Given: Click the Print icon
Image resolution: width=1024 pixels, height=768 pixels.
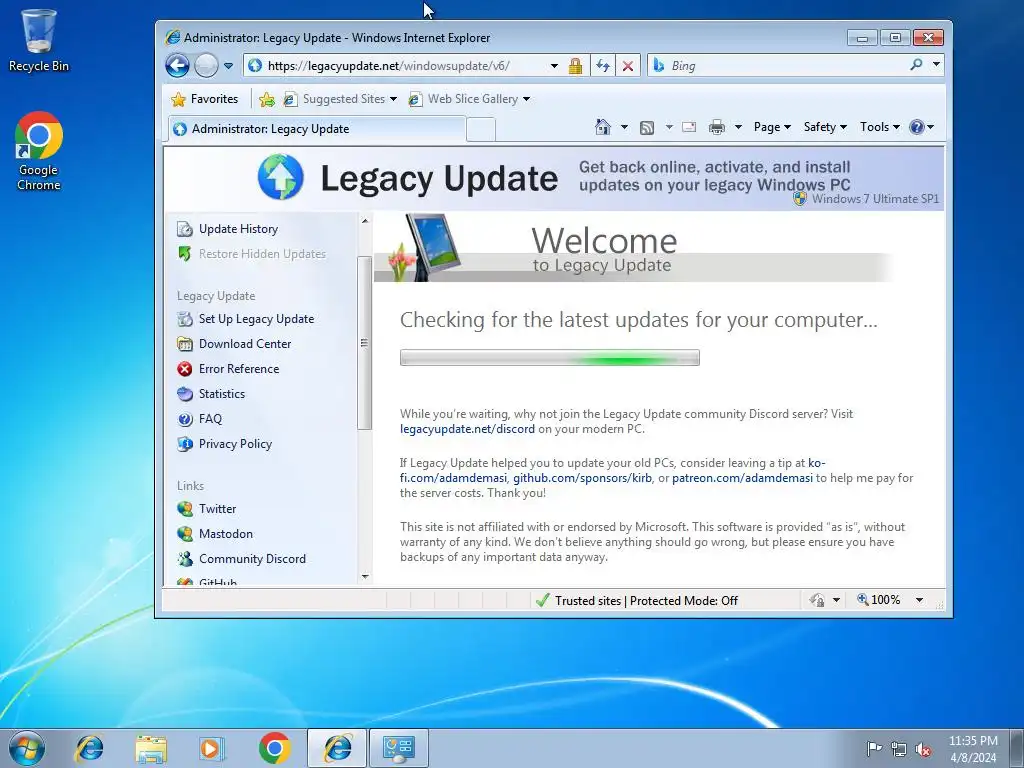Looking at the screenshot, I should click(x=717, y=127).
